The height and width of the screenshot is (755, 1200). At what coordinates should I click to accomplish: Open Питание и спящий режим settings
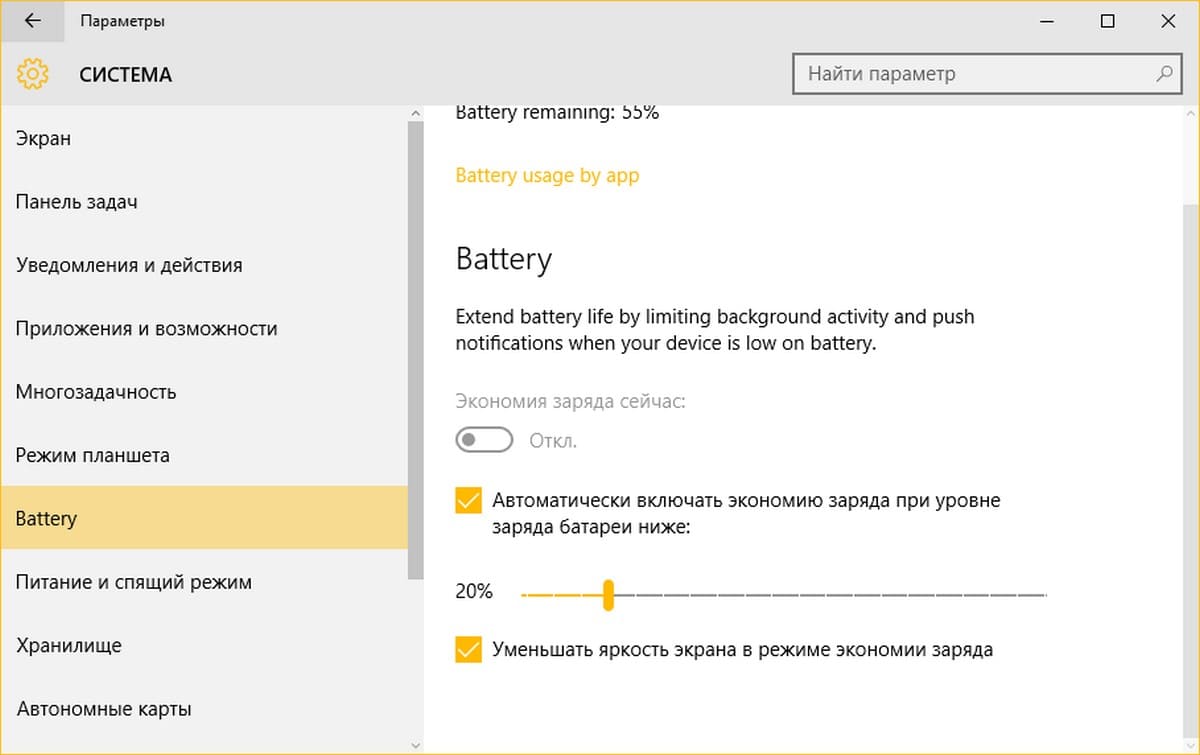pyautogui.click(x=204, y=582)
